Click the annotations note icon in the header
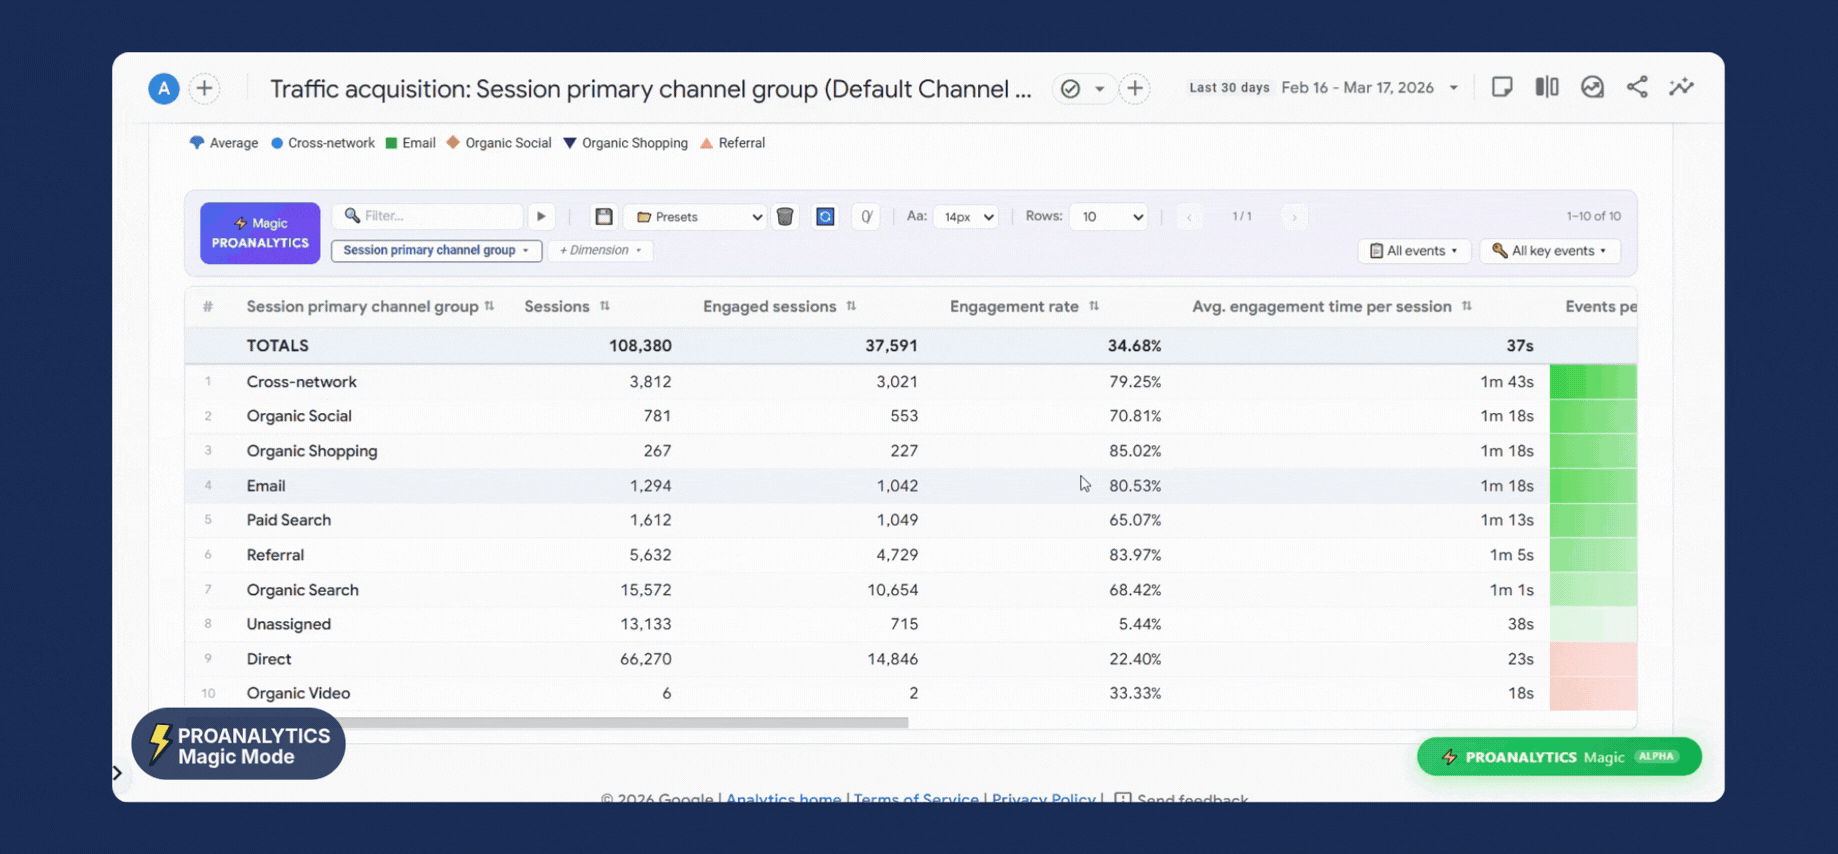 1502,87
